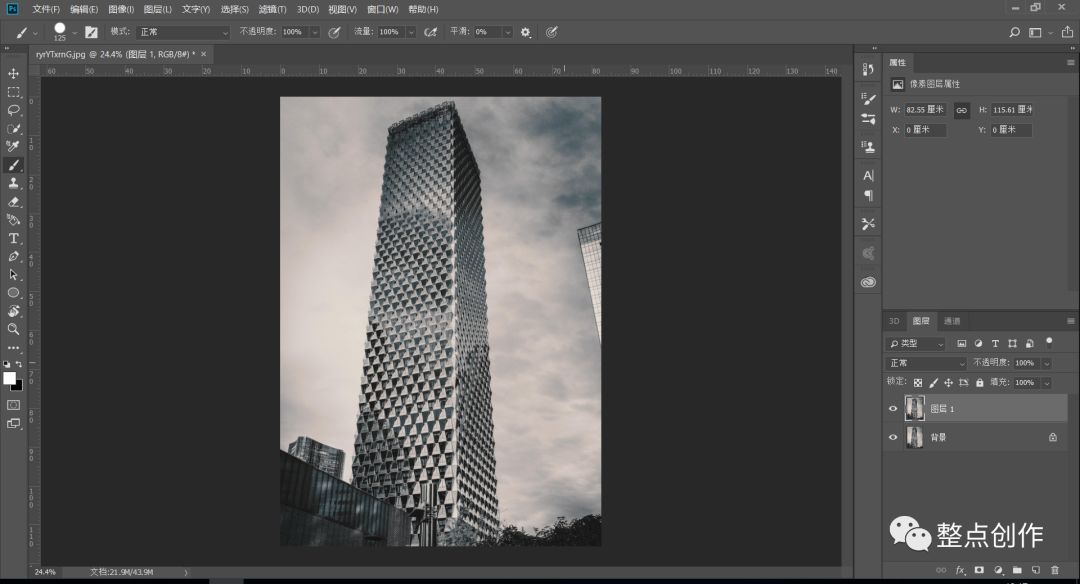Toggle pressure for opacity icon

[334, 32]
